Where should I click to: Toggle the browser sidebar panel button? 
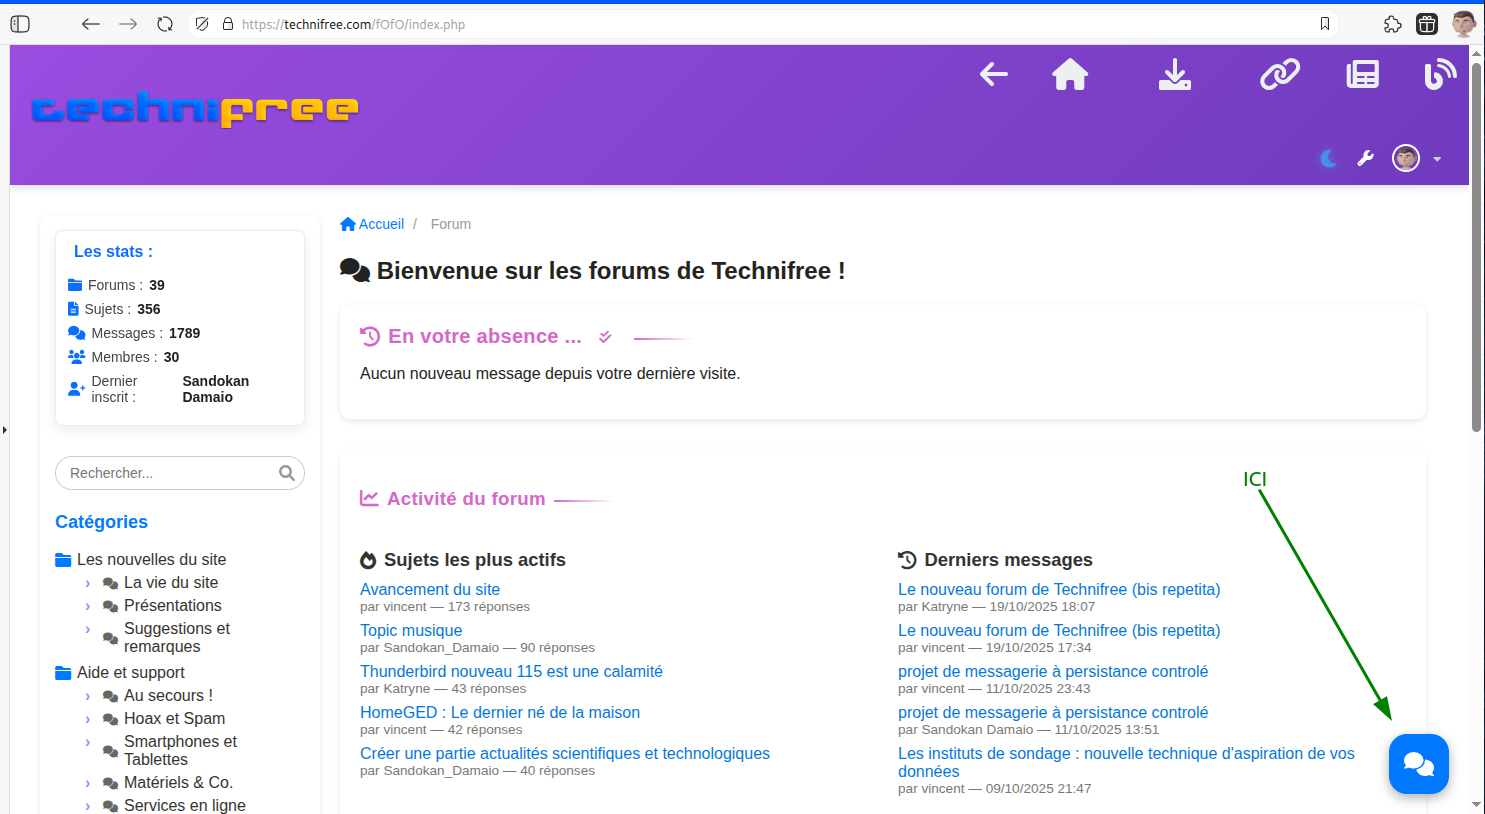coord(20,24)
